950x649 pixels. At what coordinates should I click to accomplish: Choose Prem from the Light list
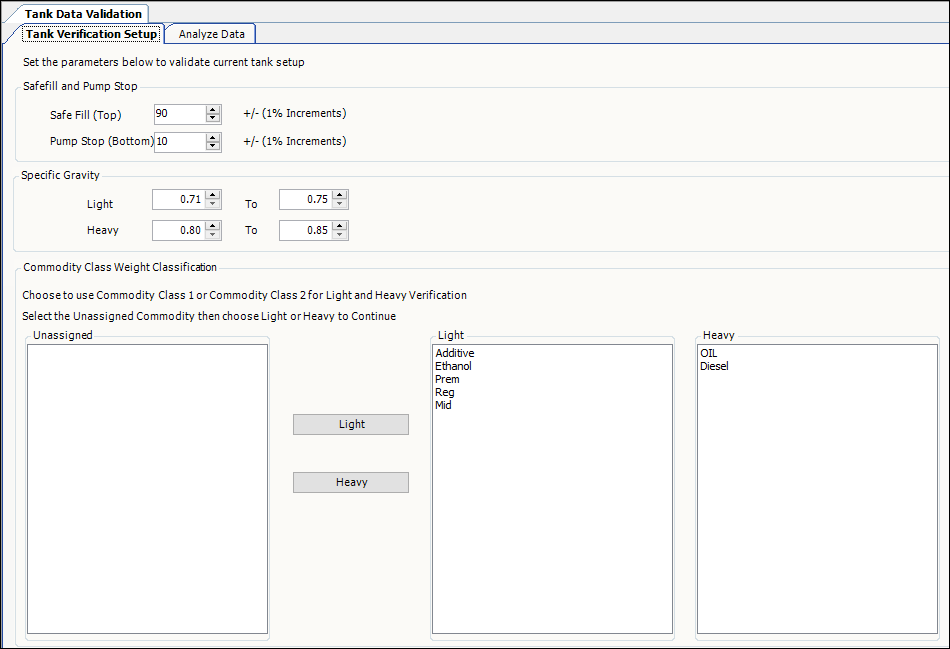coord(447,379)
